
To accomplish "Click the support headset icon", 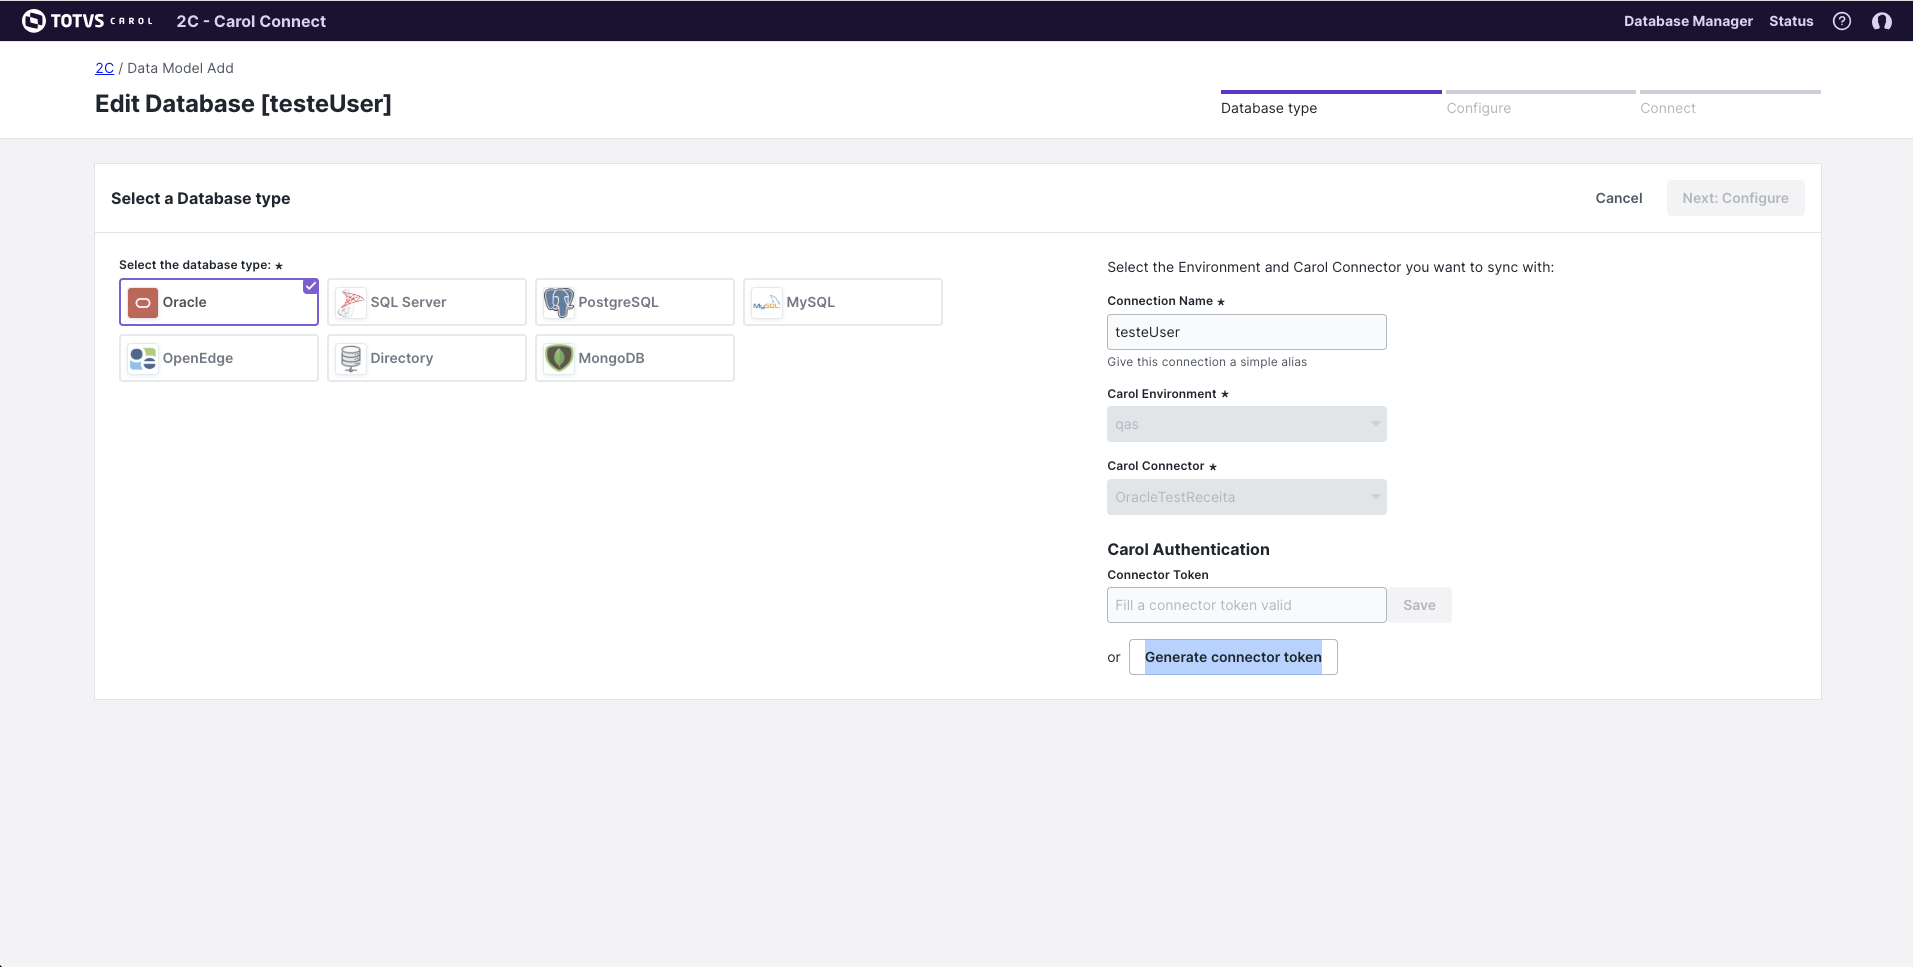I will (1881, 21).
